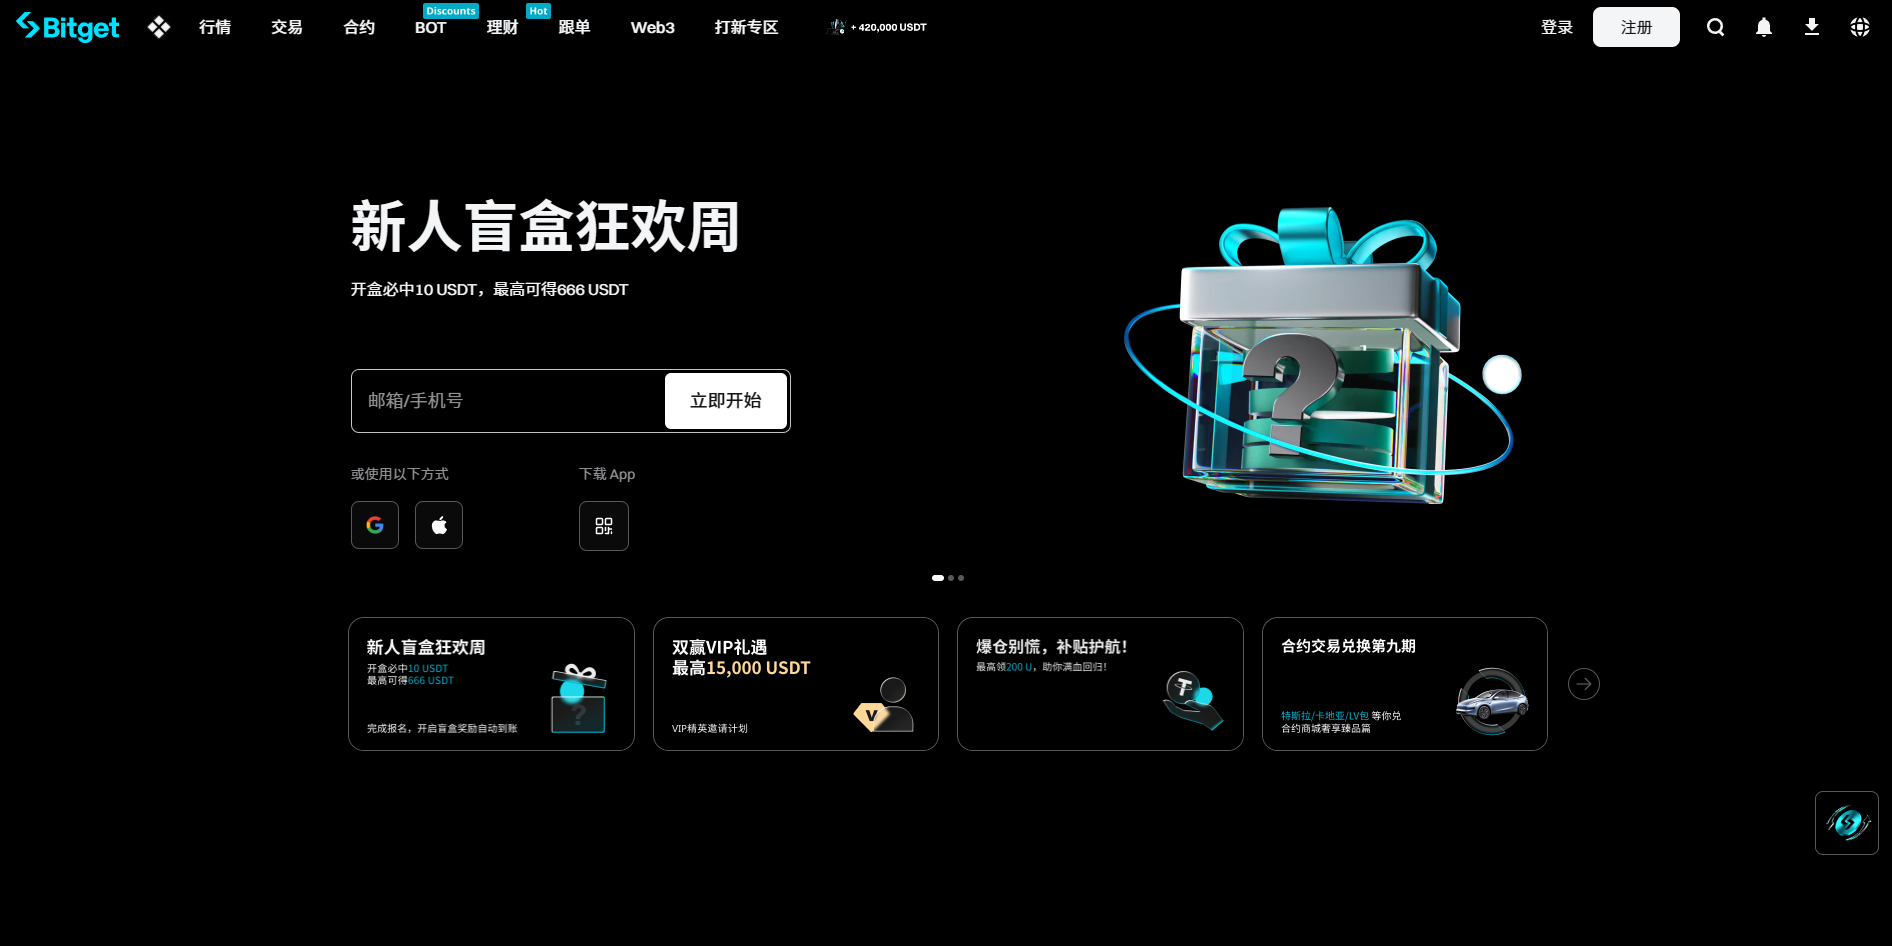Open the products grid menu next to the logo
Viewport: 1892px width, 946px height.
(x=158, y=27)
